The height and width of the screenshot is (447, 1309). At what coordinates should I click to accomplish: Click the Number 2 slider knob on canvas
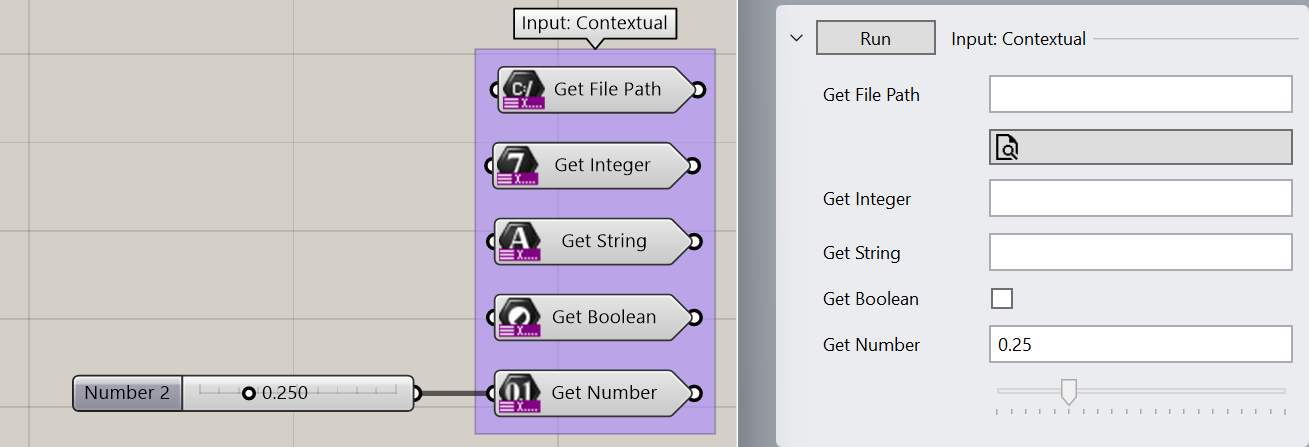(249, 394)
